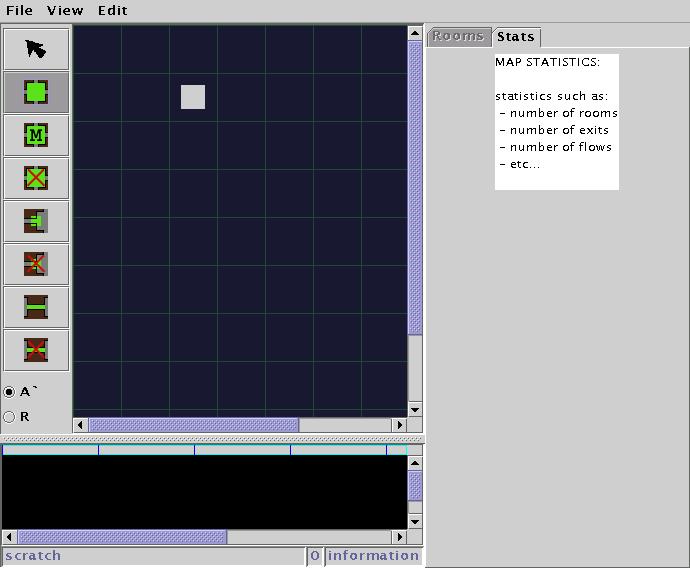
Task: Click the white room square on the map
Action: [x=193, y=97]
